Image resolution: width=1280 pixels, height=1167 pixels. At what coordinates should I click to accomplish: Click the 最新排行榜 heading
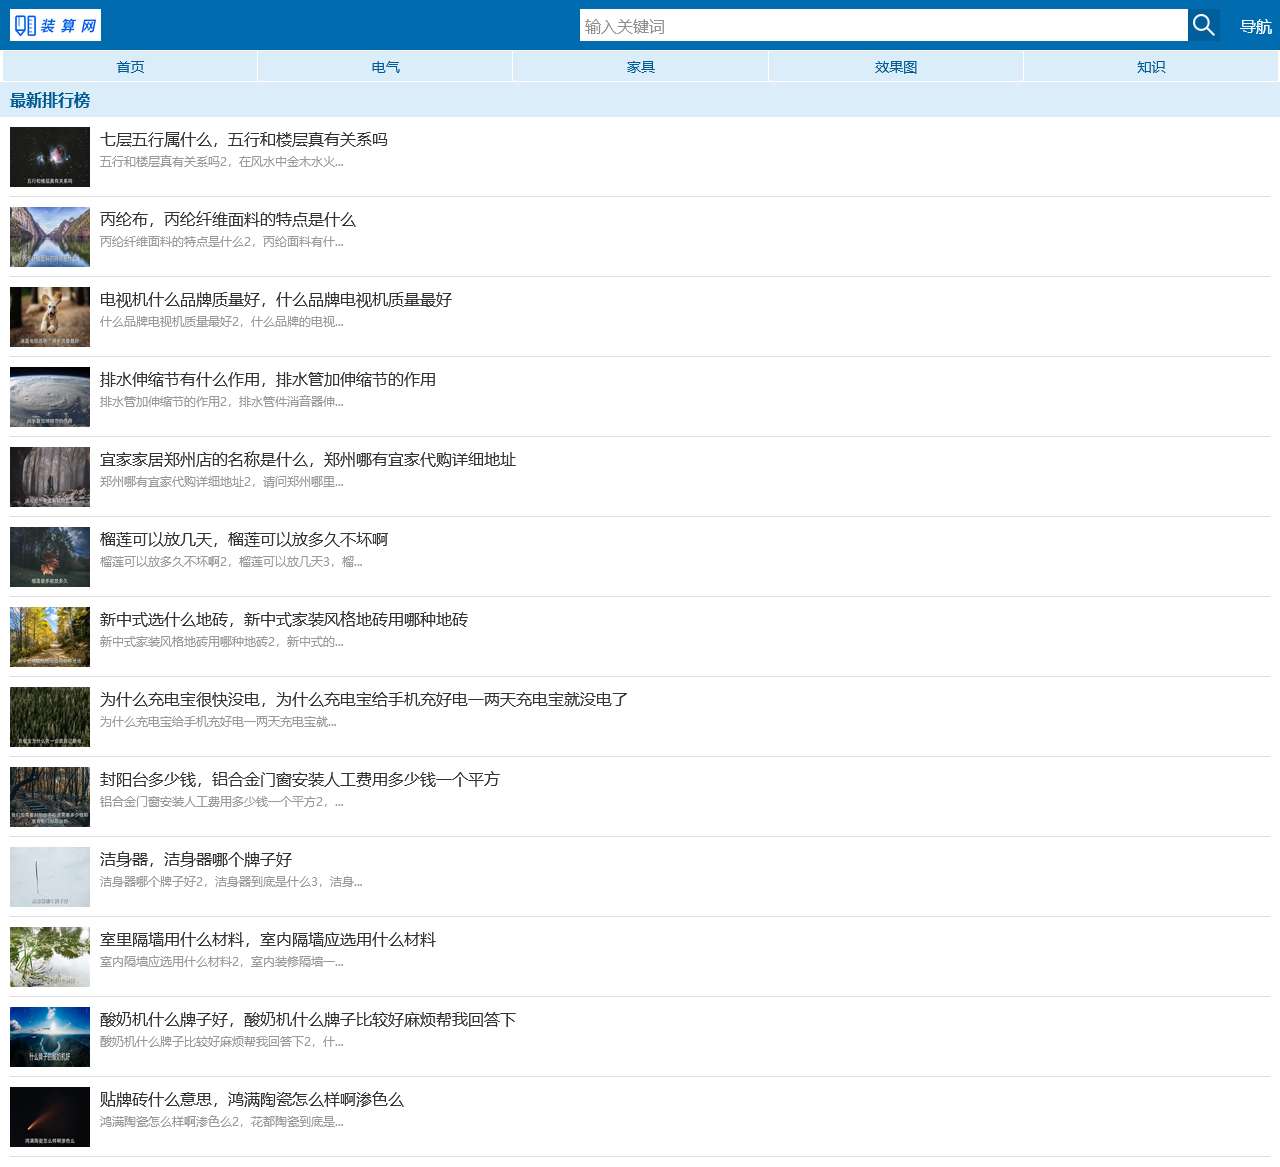(50, 100)
